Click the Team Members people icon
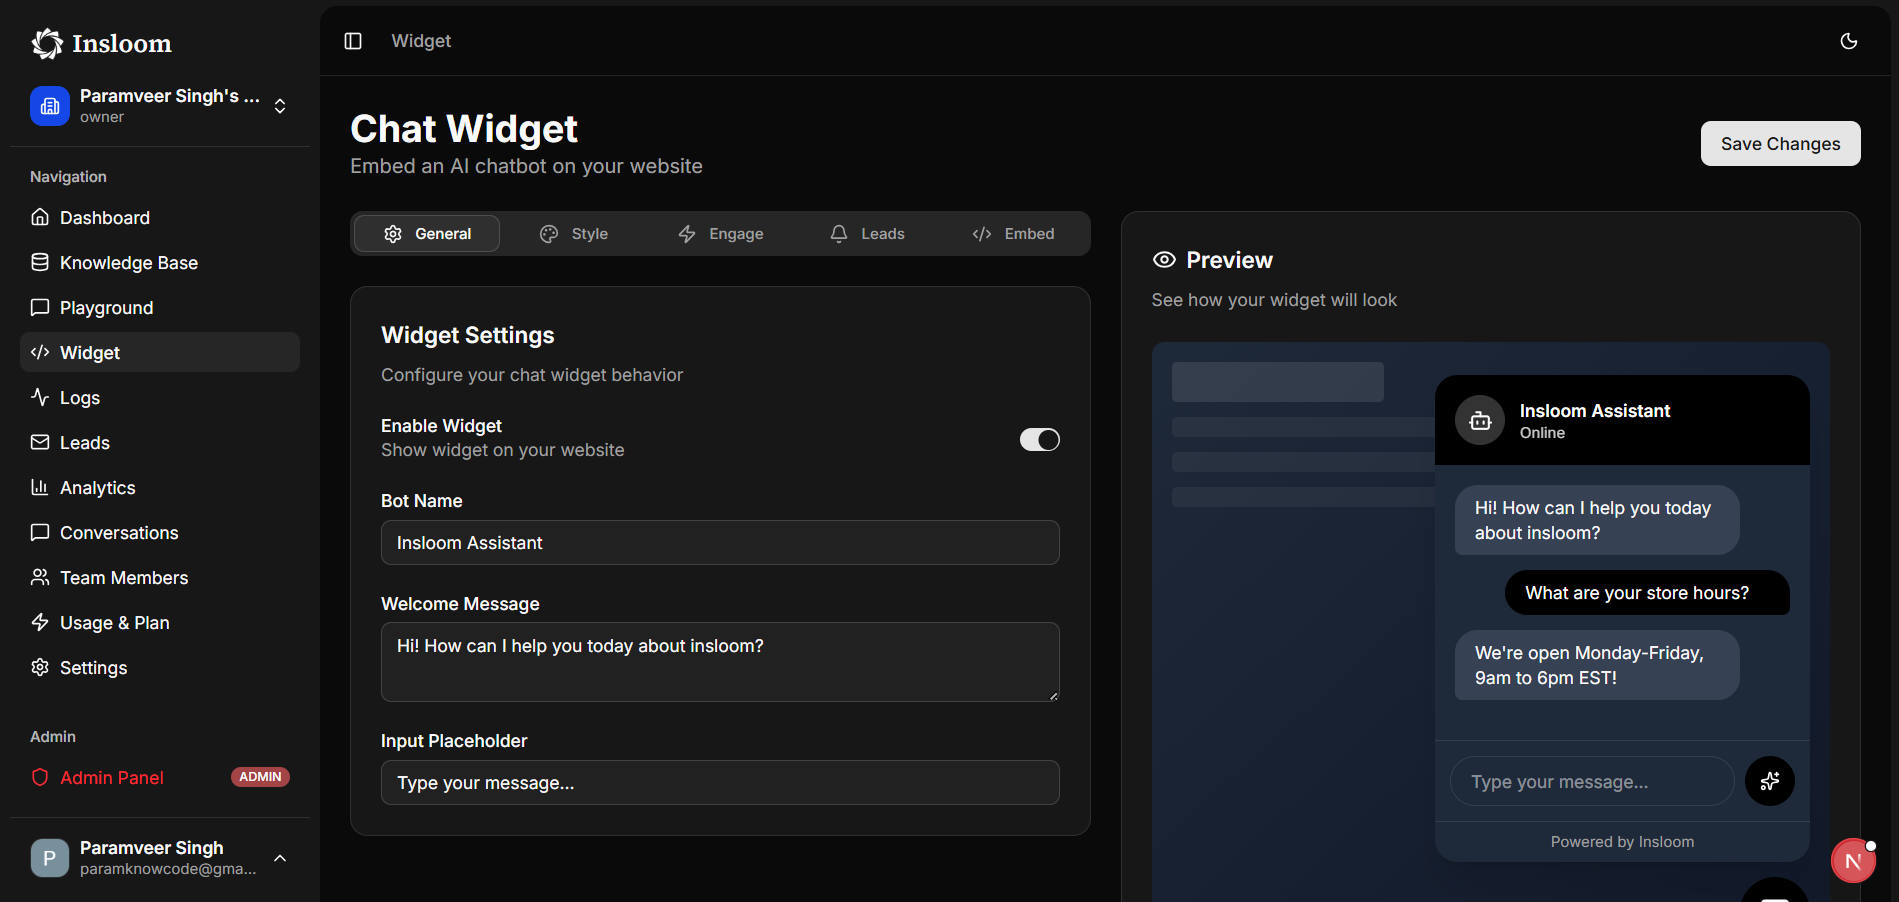The height and width of the screenshot is (902, 1899). (x=40, y=577)
